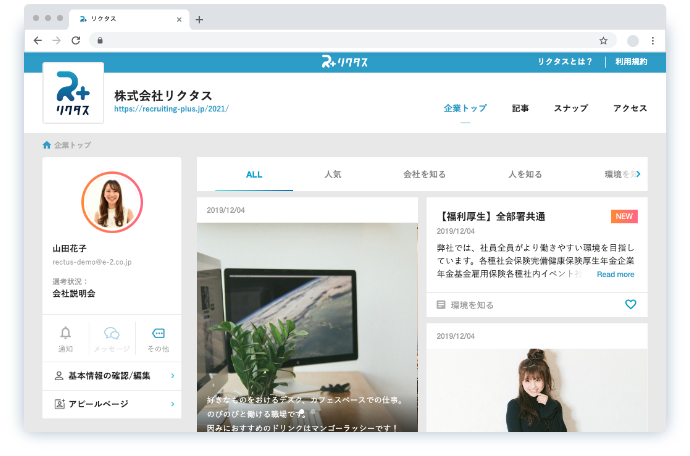Click the notification bell icon
Viewport: 690px width, 456px height.
point(66,334)
